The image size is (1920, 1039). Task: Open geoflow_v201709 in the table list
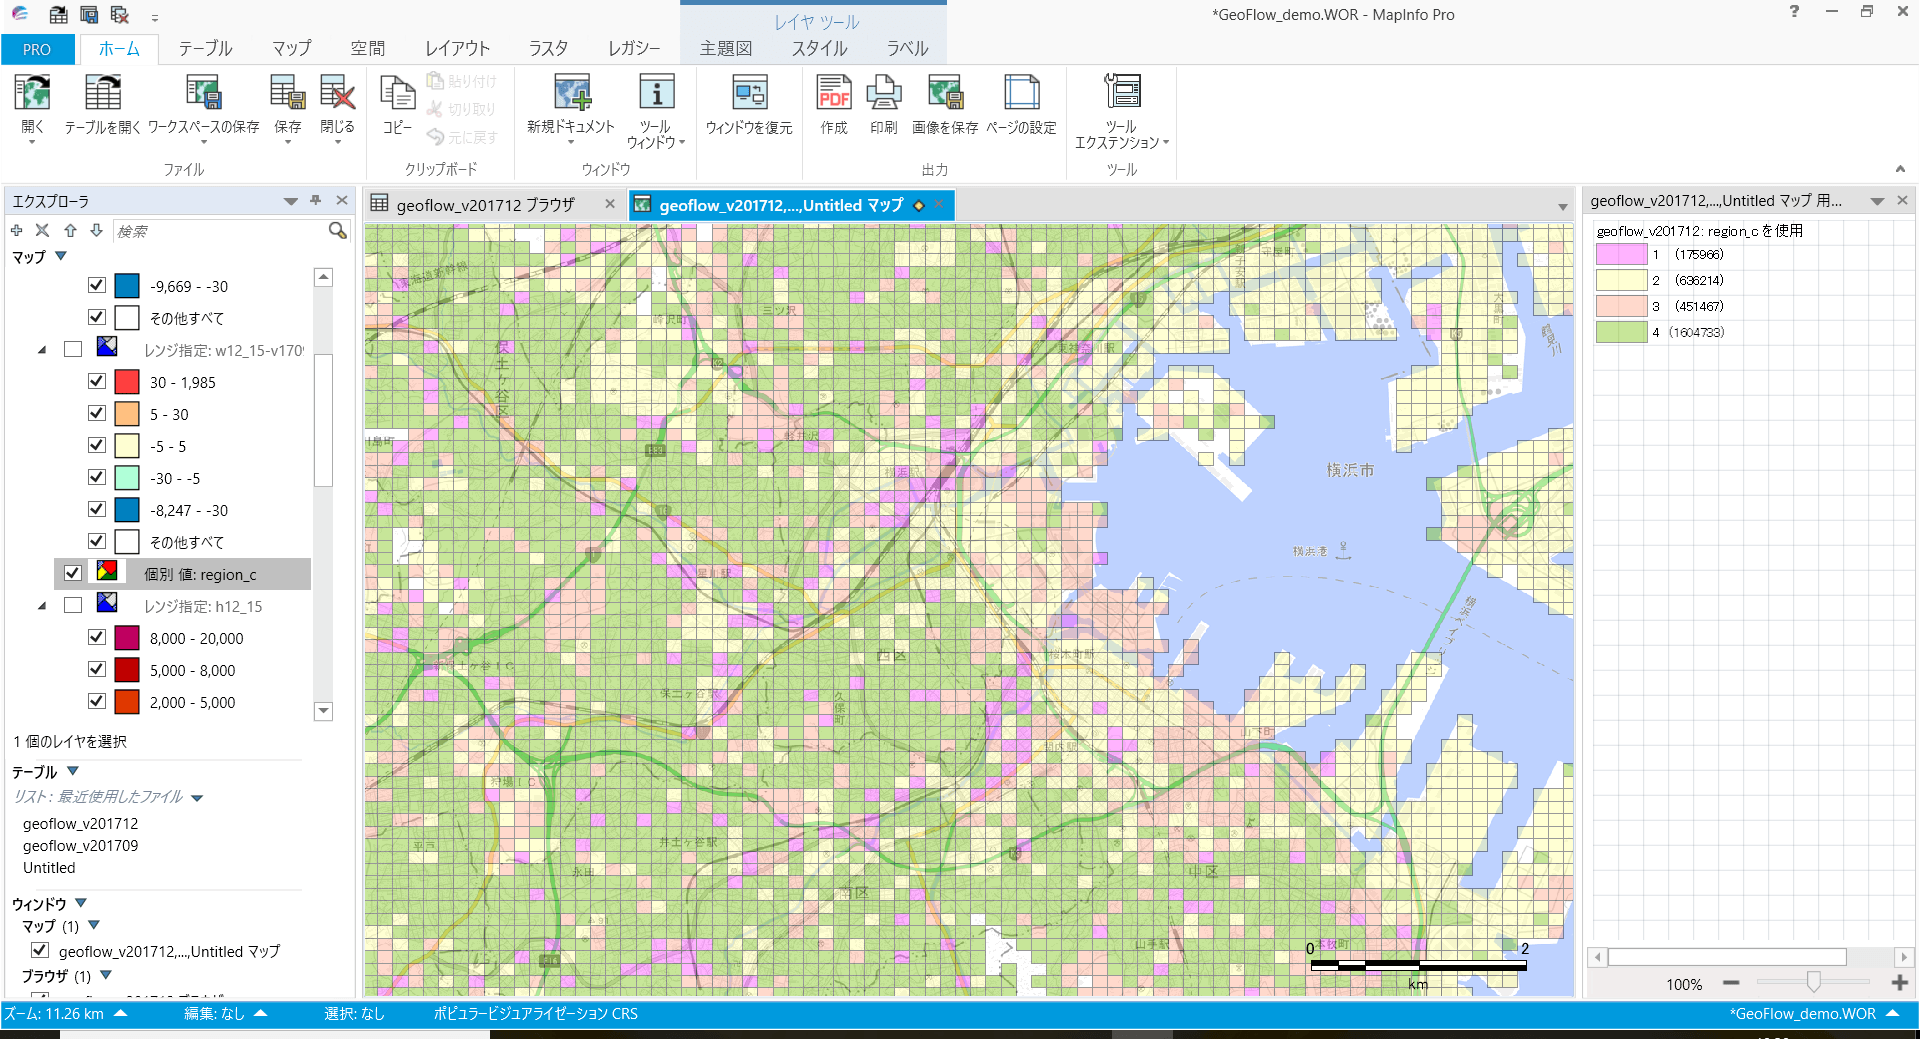(81, 846)
